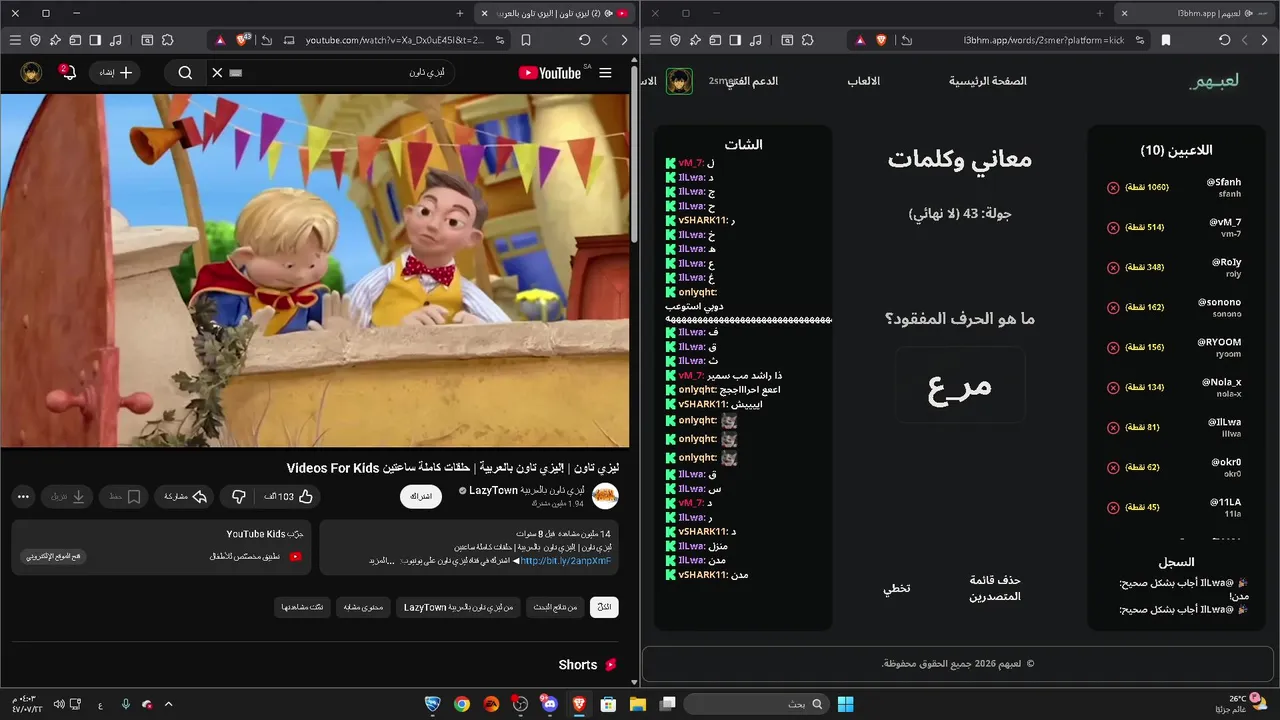This screenshot has width=1280, height=720.
Task: Toggle sidebar panel icon in YouTube window toolbar
Action: [x=95, y=40]
